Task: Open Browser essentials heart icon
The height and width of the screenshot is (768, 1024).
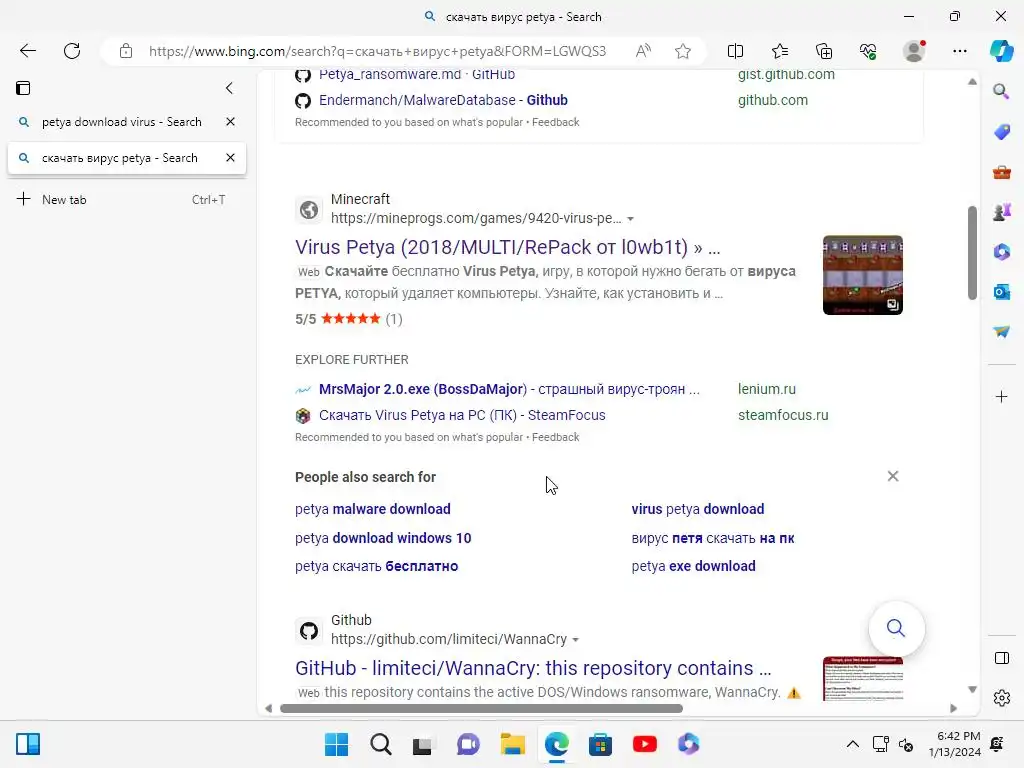Action: pos(868,51)
